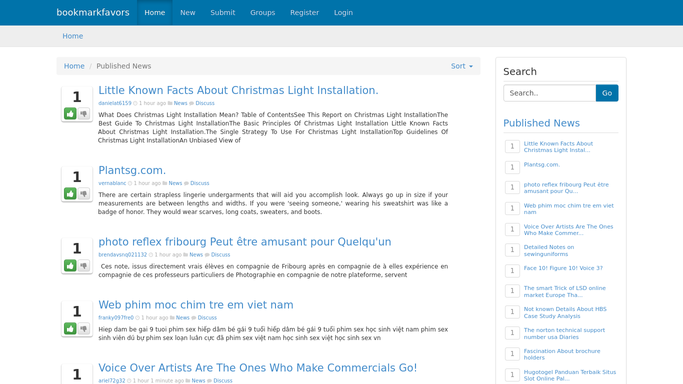The height and width of the screenshot is (384, 683).
Task: Downvote the Christmas Light Installation post
Action: pyautogui.click(x=84, y=114)
